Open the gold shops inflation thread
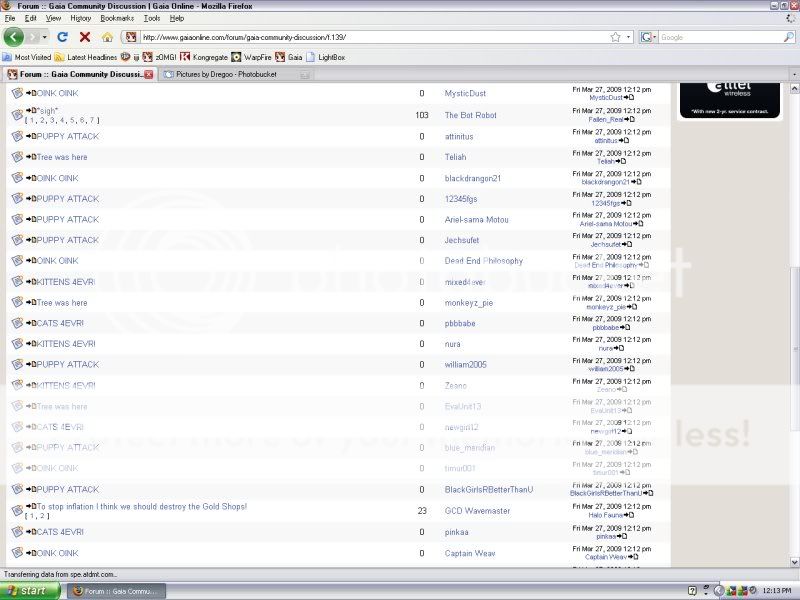 (x=142, y=507)
